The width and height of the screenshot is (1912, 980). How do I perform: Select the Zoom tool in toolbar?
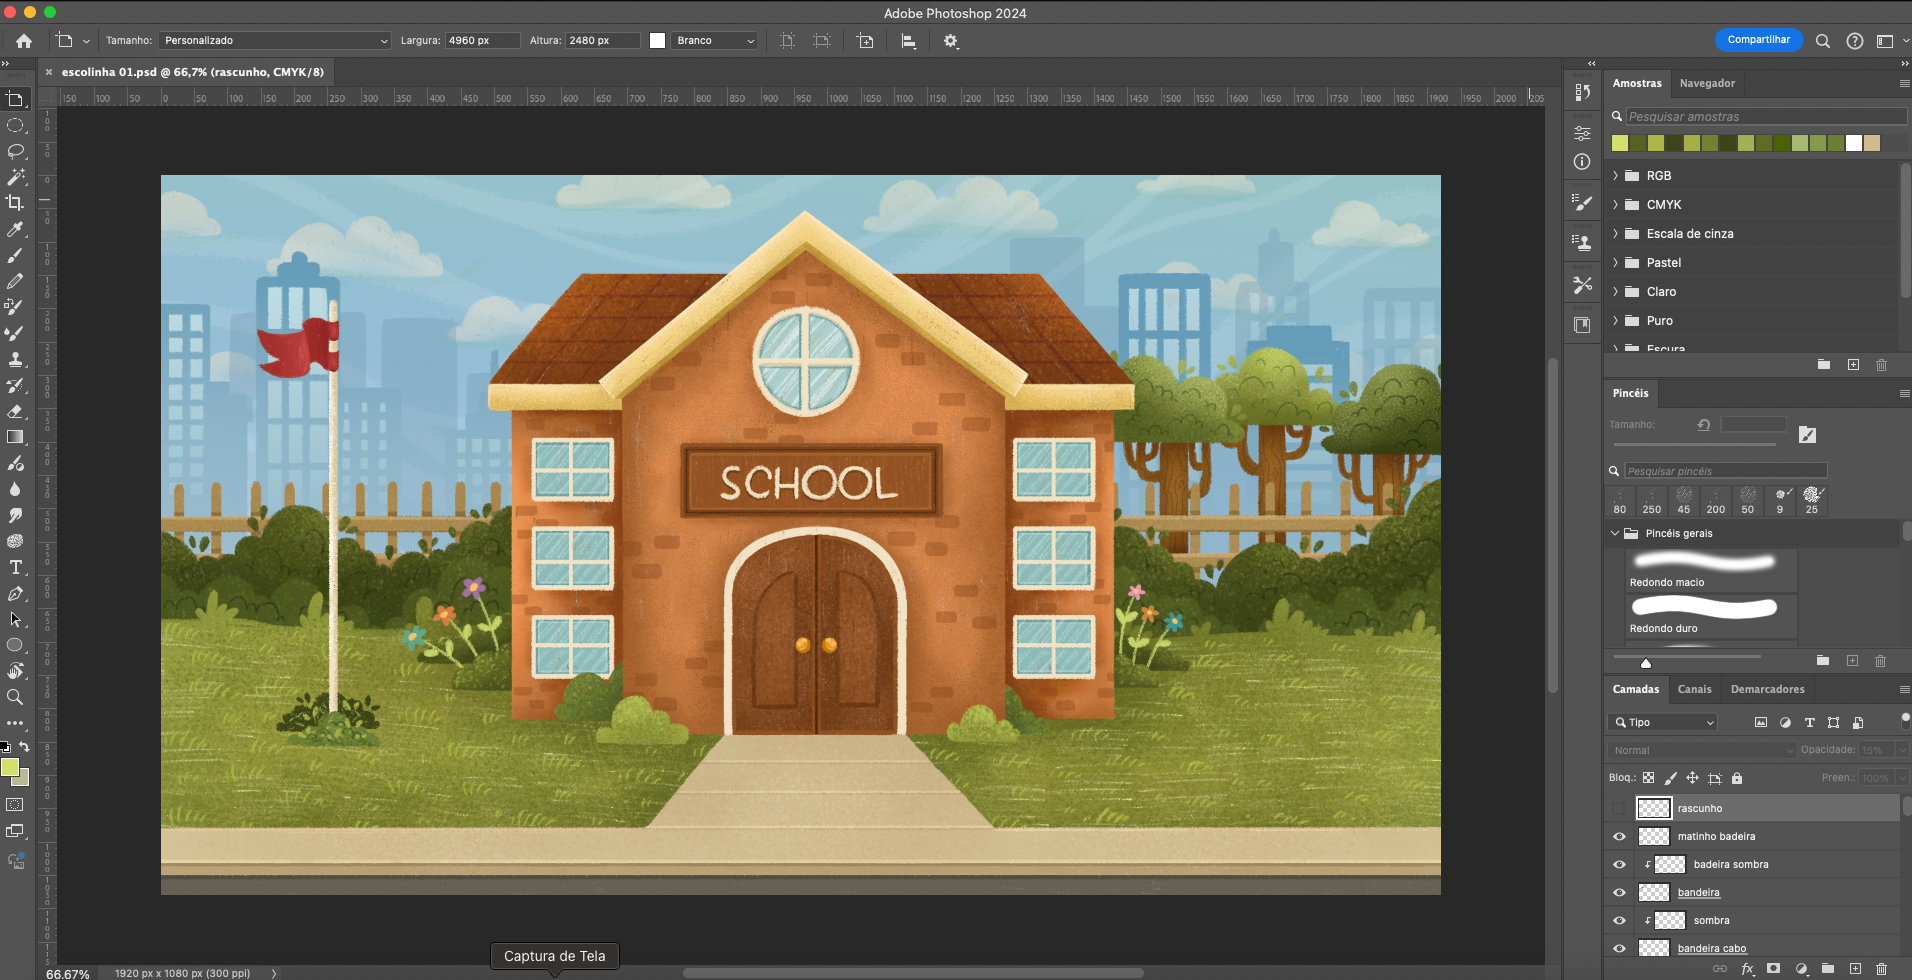pos(15,697)
